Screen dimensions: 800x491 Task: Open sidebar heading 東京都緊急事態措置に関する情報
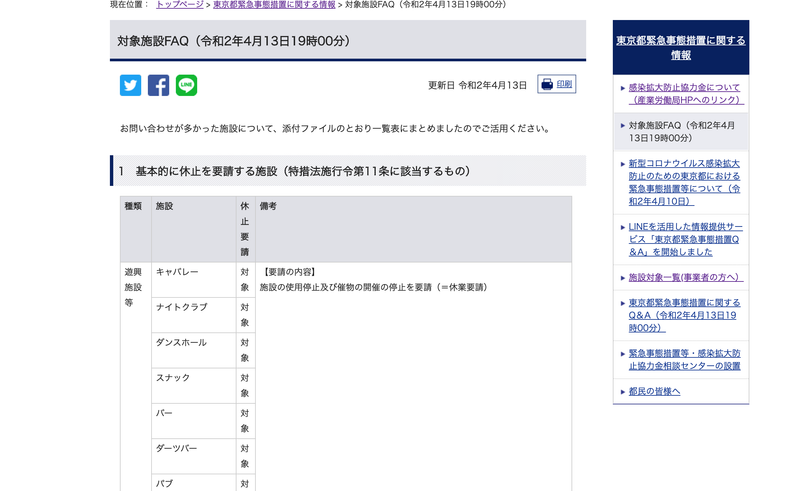point(681,47)
